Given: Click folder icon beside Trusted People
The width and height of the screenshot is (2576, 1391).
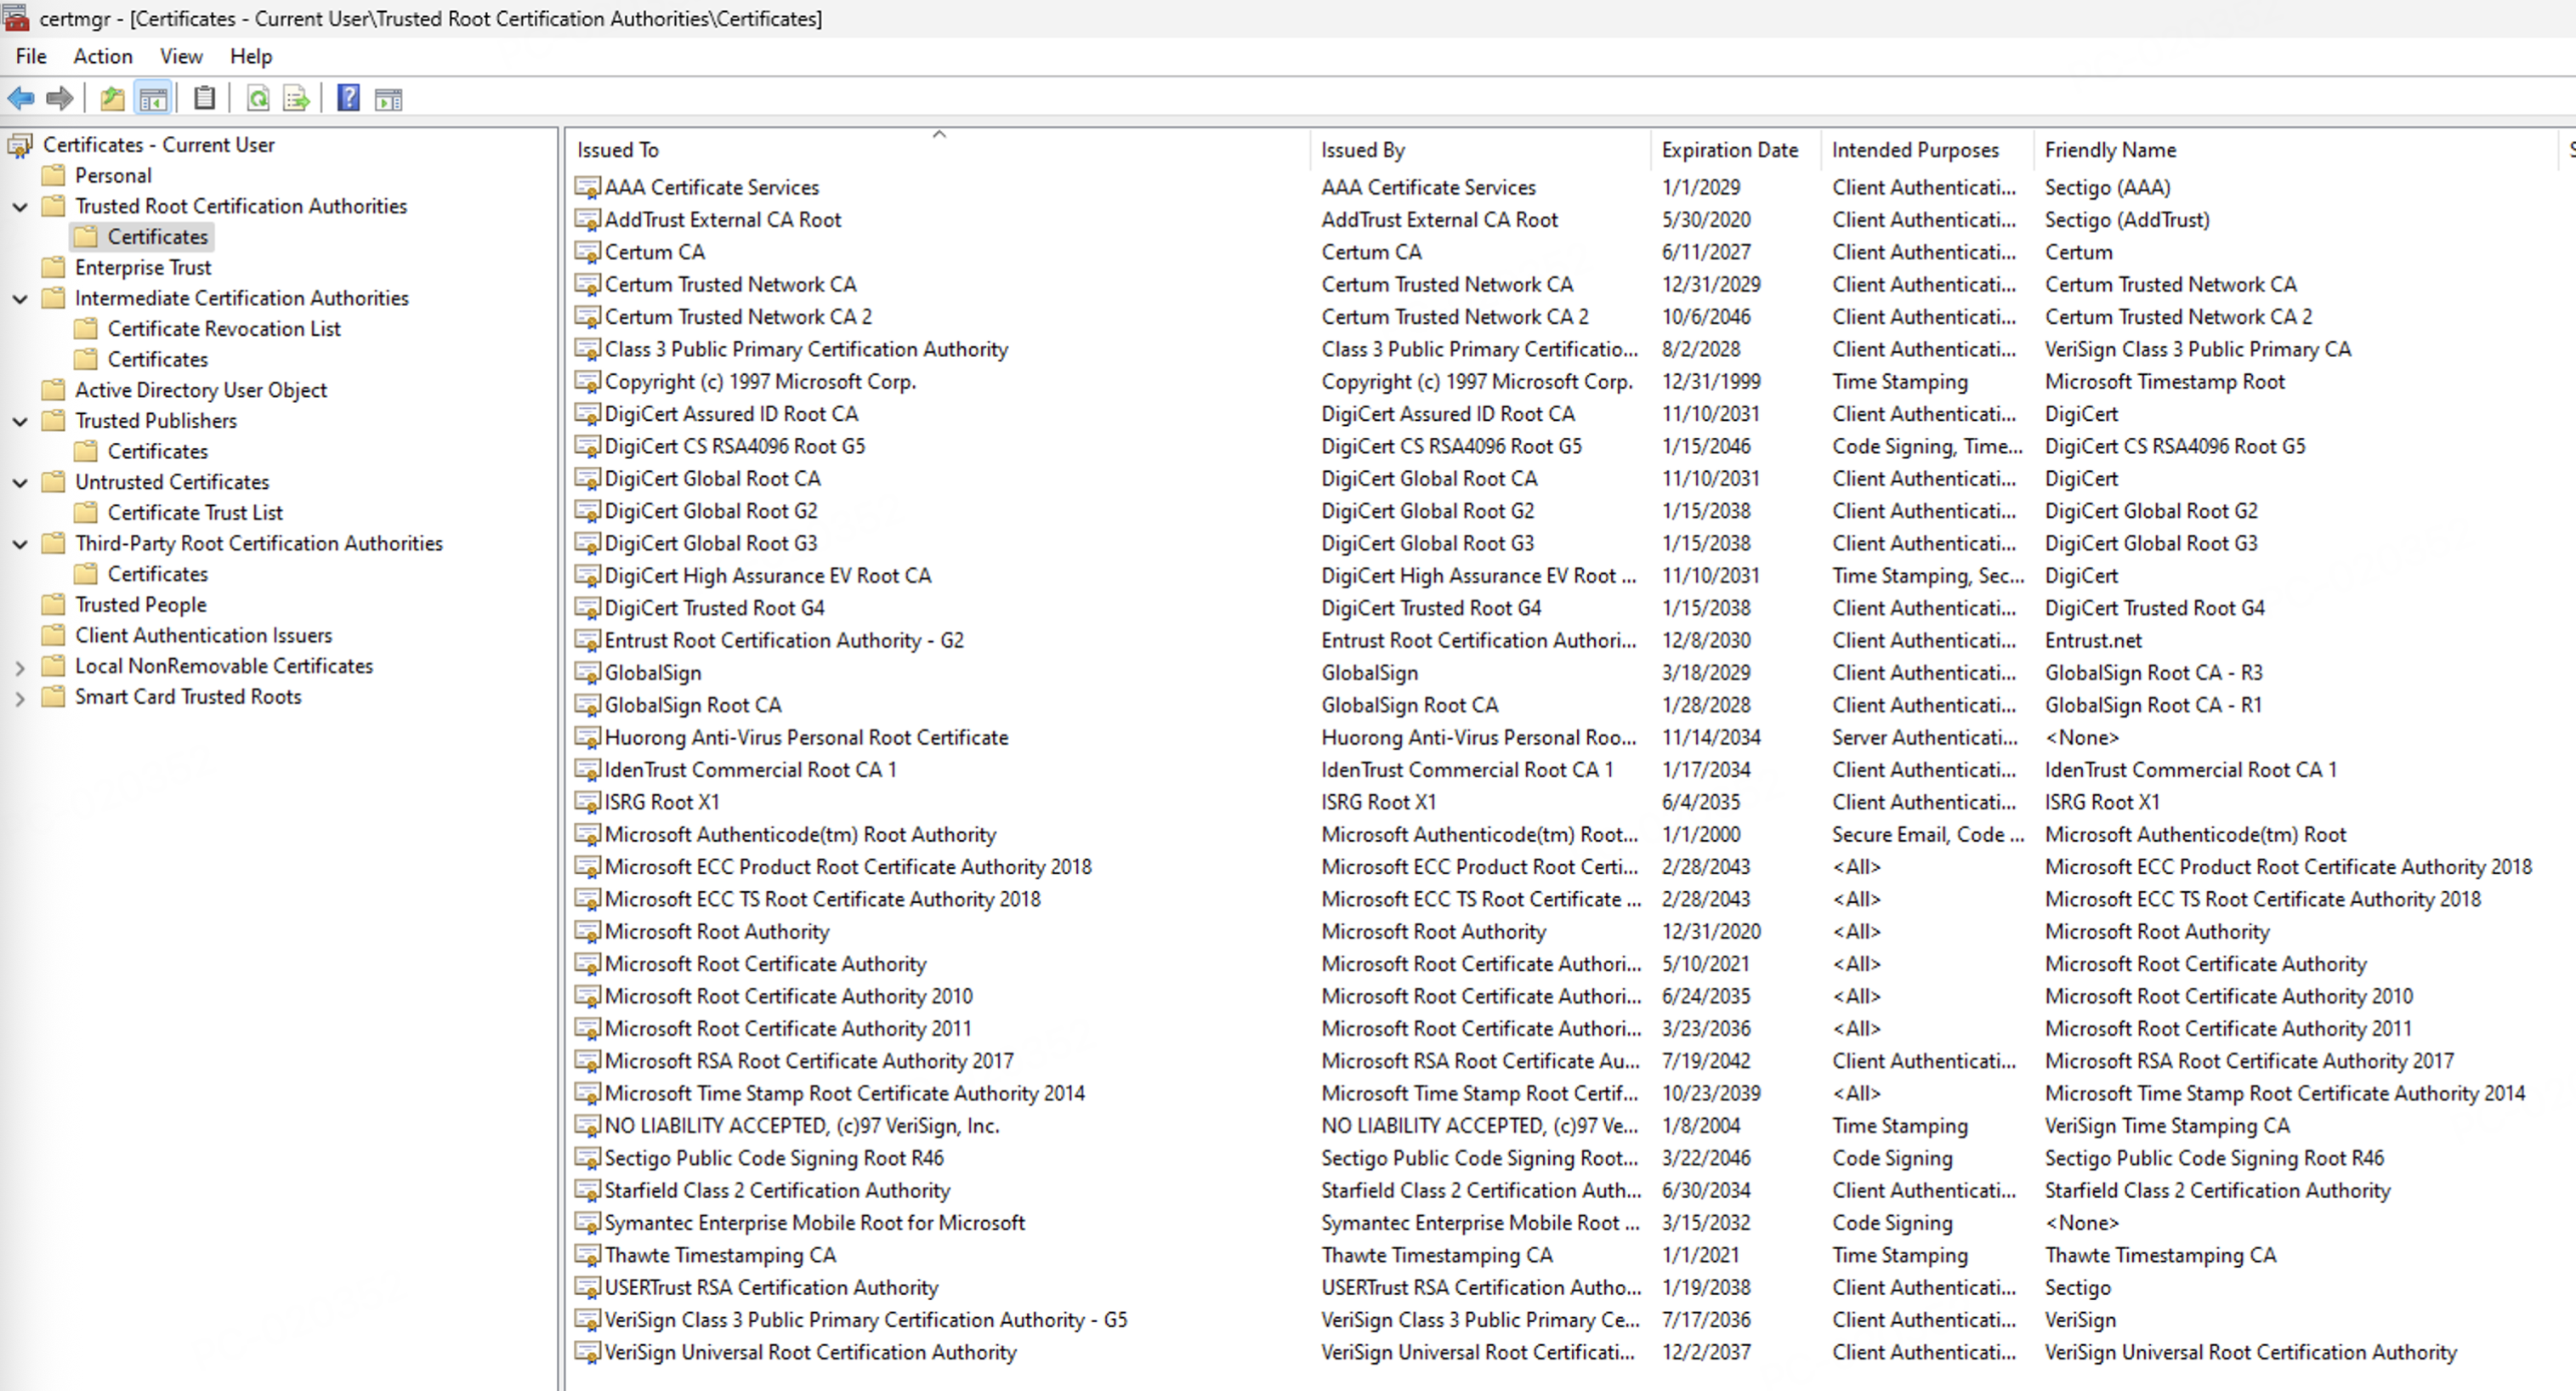Looking at the screenshot, I should [x=53, y=604].
